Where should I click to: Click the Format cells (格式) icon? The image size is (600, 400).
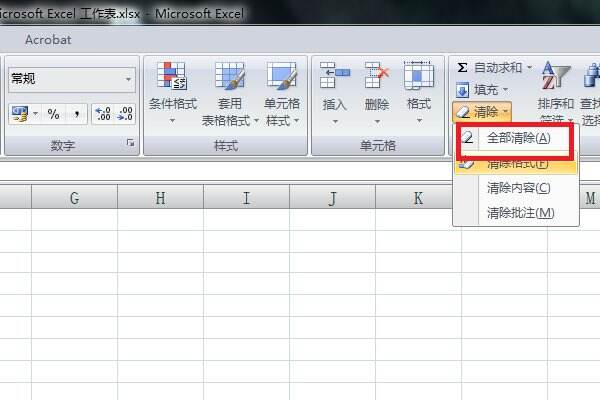(419, 76)
